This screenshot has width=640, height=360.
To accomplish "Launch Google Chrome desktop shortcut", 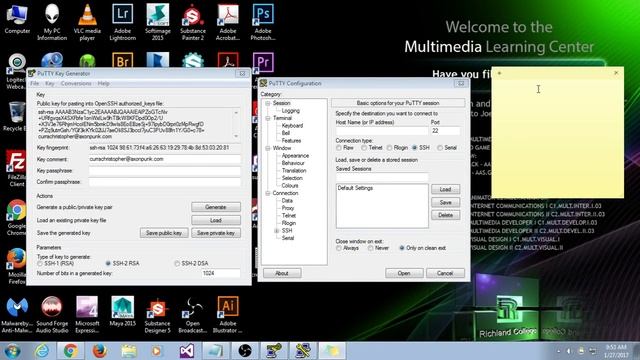I will 16,217.
